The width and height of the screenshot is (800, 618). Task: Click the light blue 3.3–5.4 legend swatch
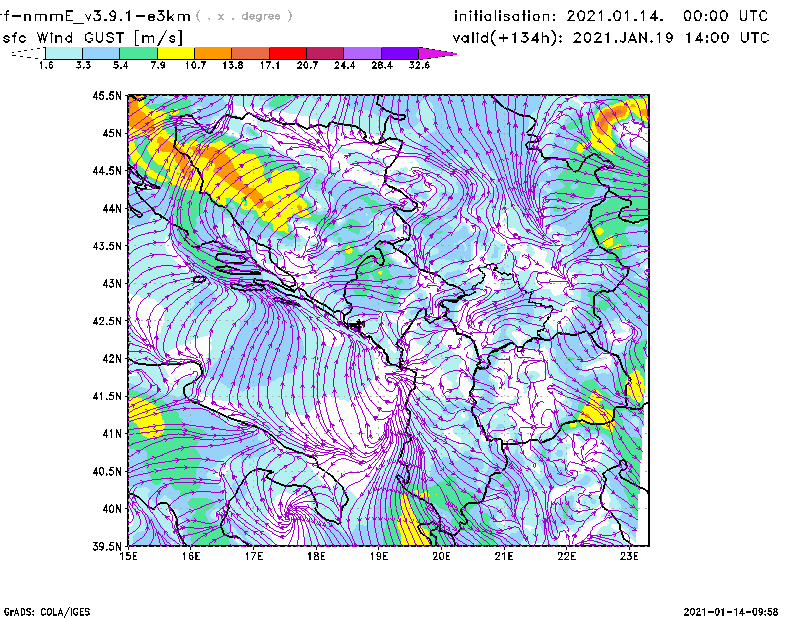(x=101, y=53)
